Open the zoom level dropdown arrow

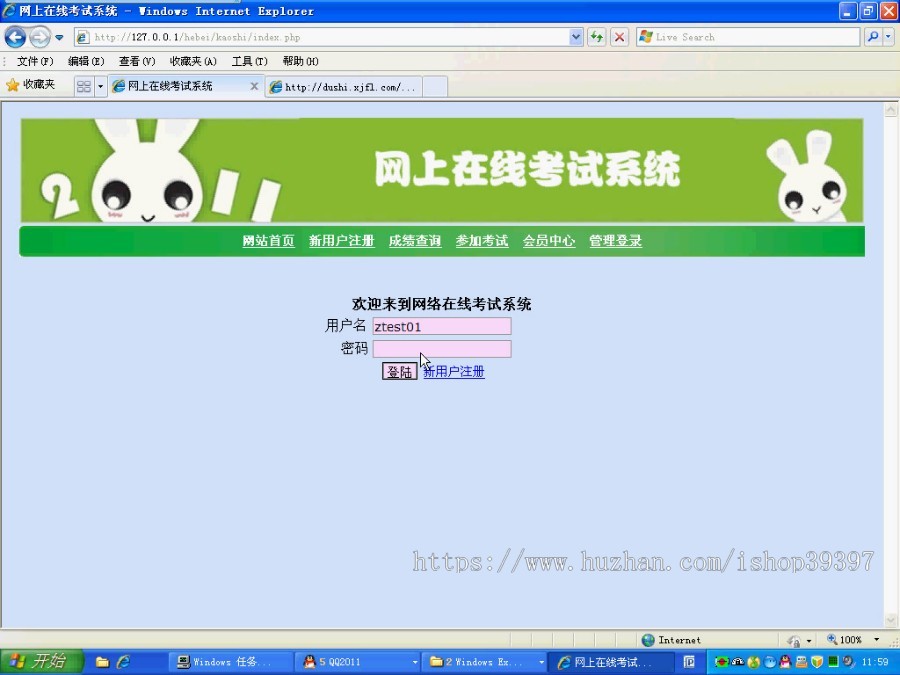pyautogui.click(x=876, y=639)
